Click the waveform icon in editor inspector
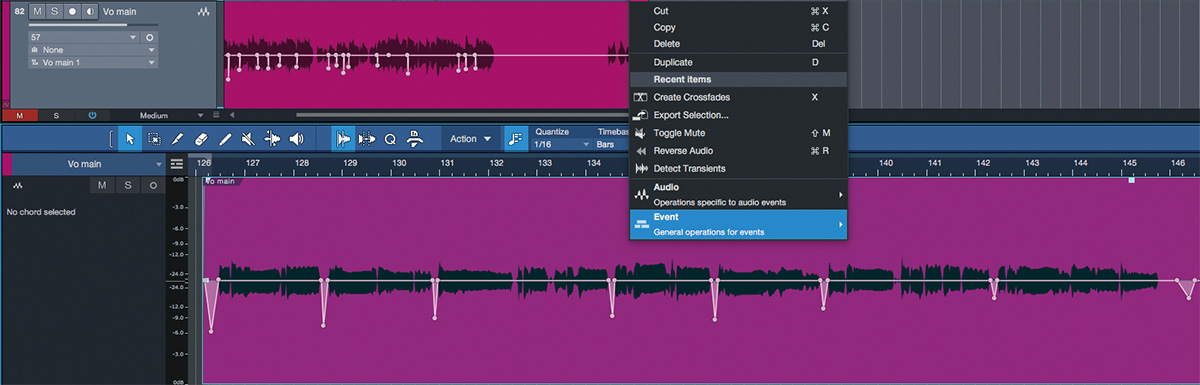Screen dimensions: 1200x385 click(18, 185)
